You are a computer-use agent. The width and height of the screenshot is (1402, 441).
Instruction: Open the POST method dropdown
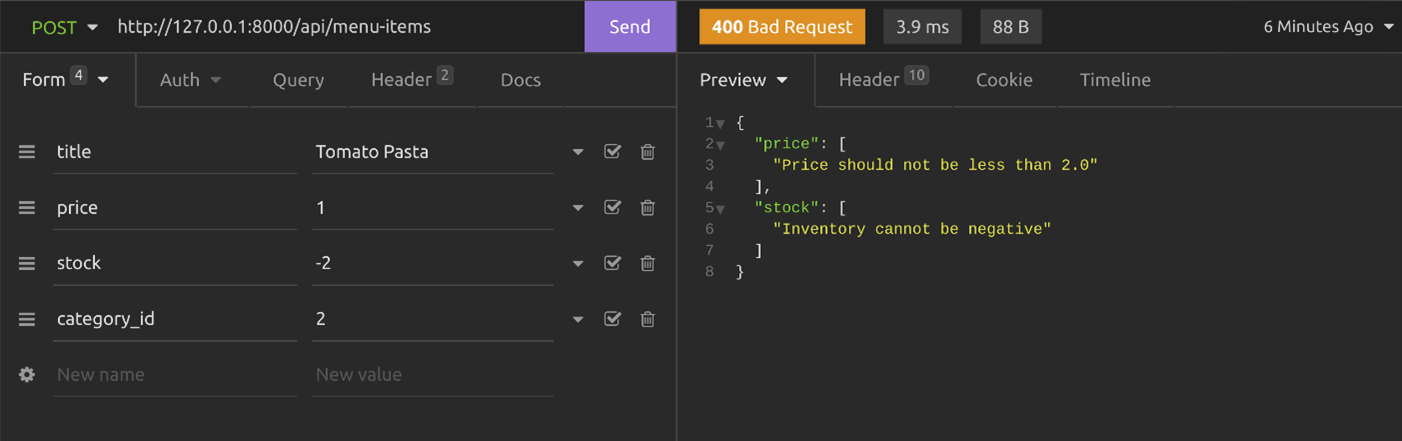tap(64, 27)
